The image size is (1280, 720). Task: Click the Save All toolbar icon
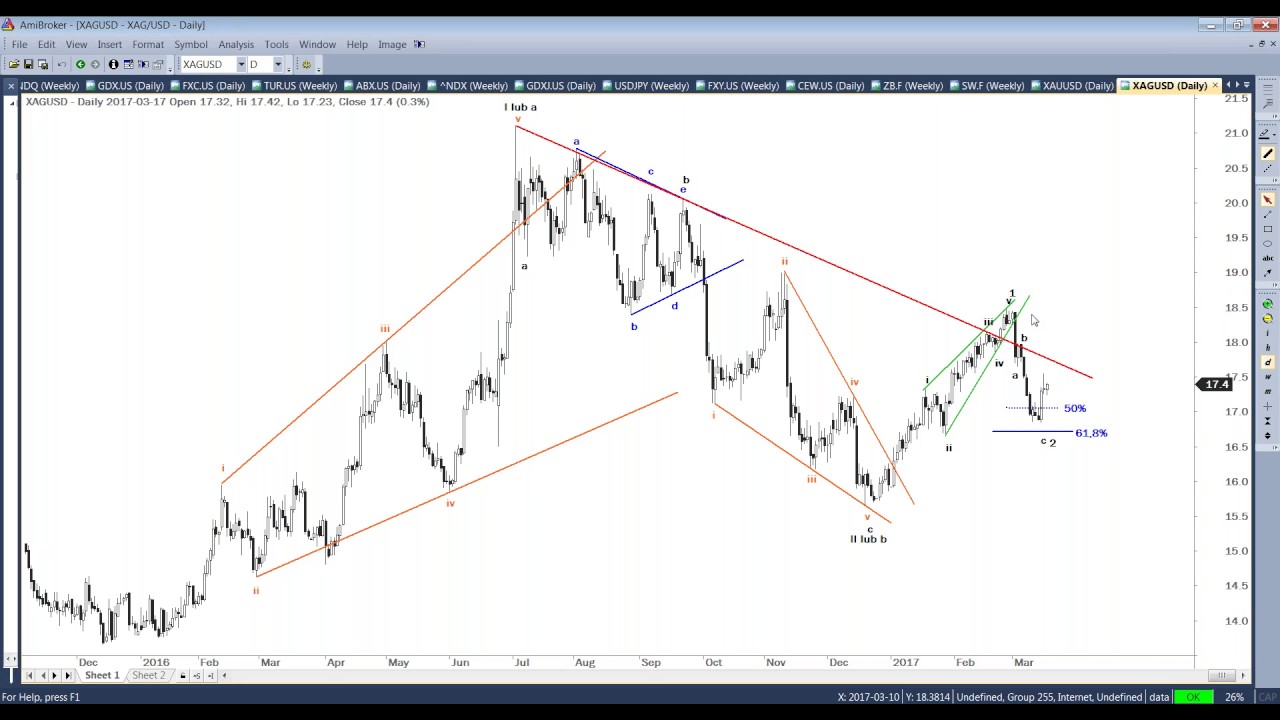coord(42,65)
